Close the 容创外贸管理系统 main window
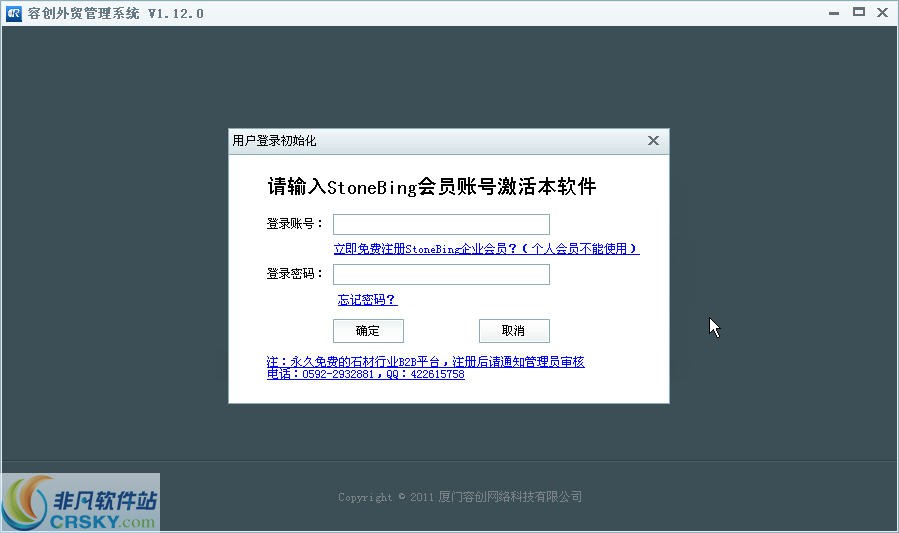Viewport: 899px width, 533px height. (882, 12)
